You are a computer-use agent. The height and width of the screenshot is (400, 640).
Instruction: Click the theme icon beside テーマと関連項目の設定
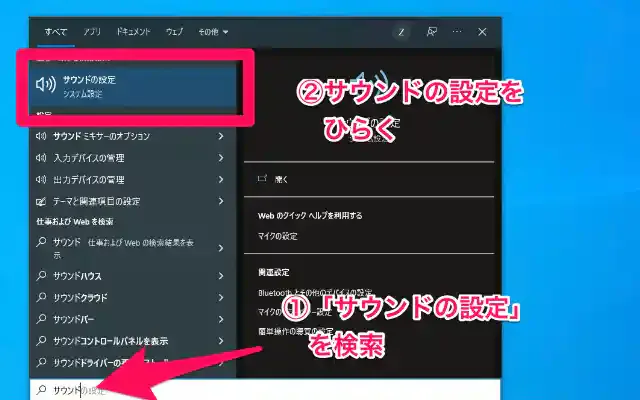tap(41, 201)
